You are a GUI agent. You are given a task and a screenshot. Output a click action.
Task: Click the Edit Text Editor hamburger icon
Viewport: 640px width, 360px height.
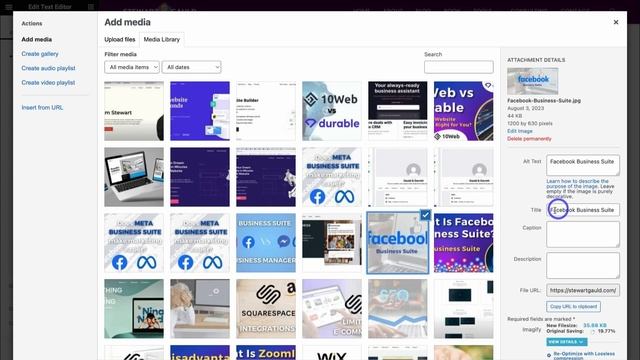[x=9, y=7]
